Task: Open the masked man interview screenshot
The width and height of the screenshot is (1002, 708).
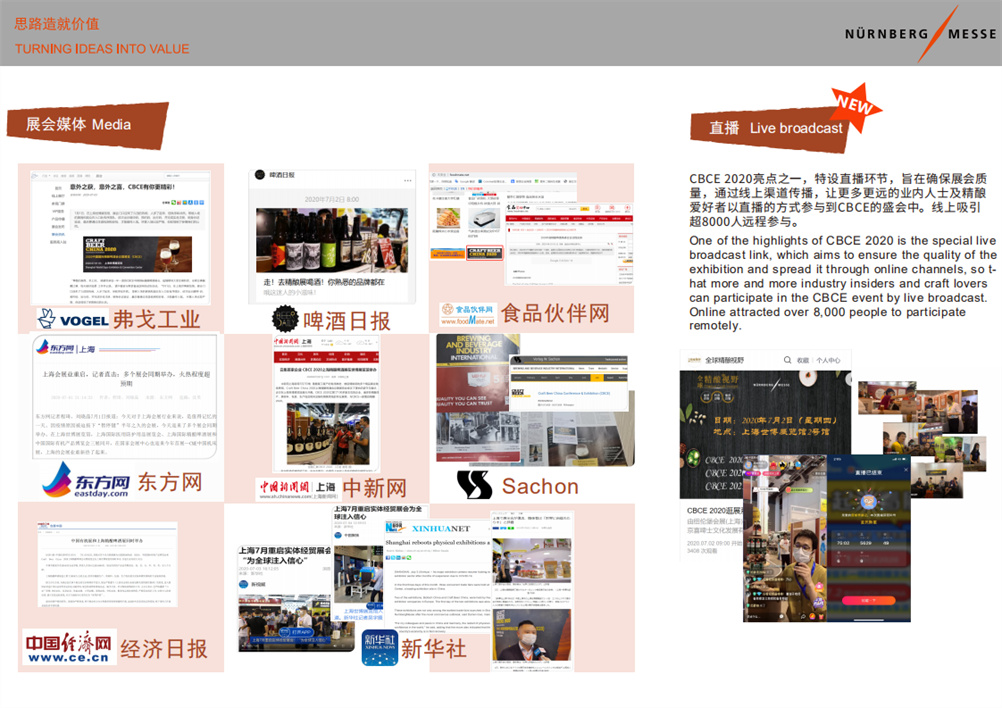Action: 532,591
